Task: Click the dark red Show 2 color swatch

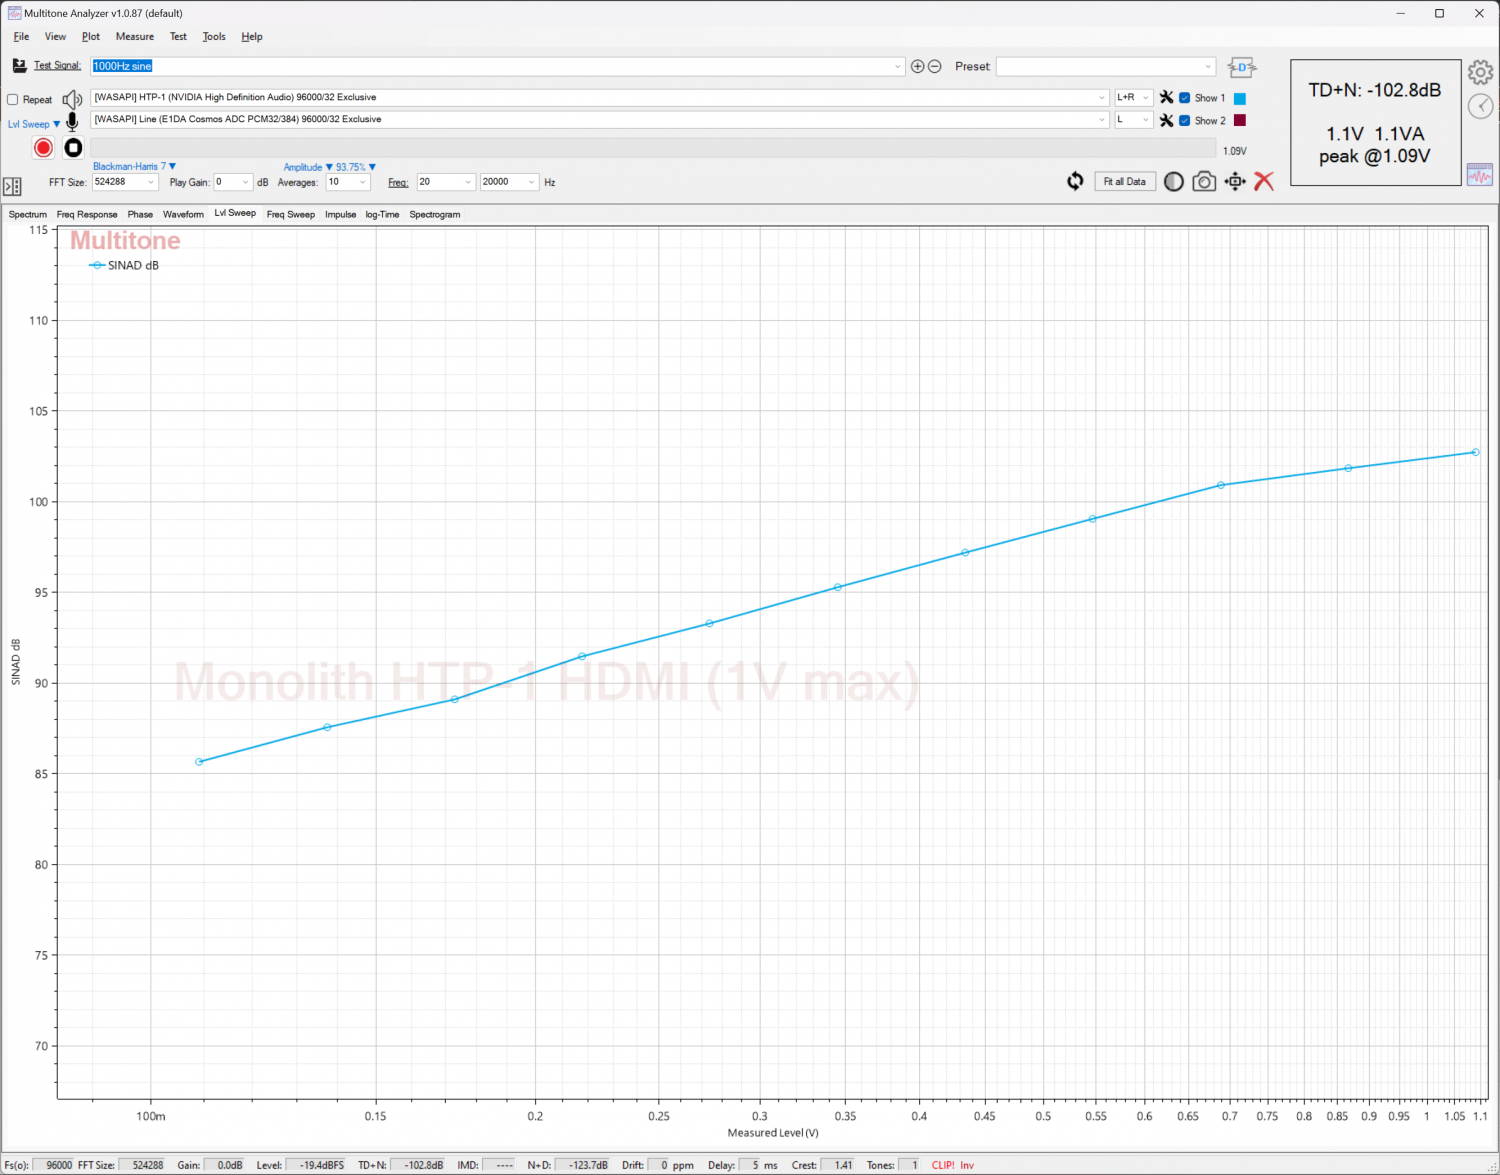Action: 1240,120
